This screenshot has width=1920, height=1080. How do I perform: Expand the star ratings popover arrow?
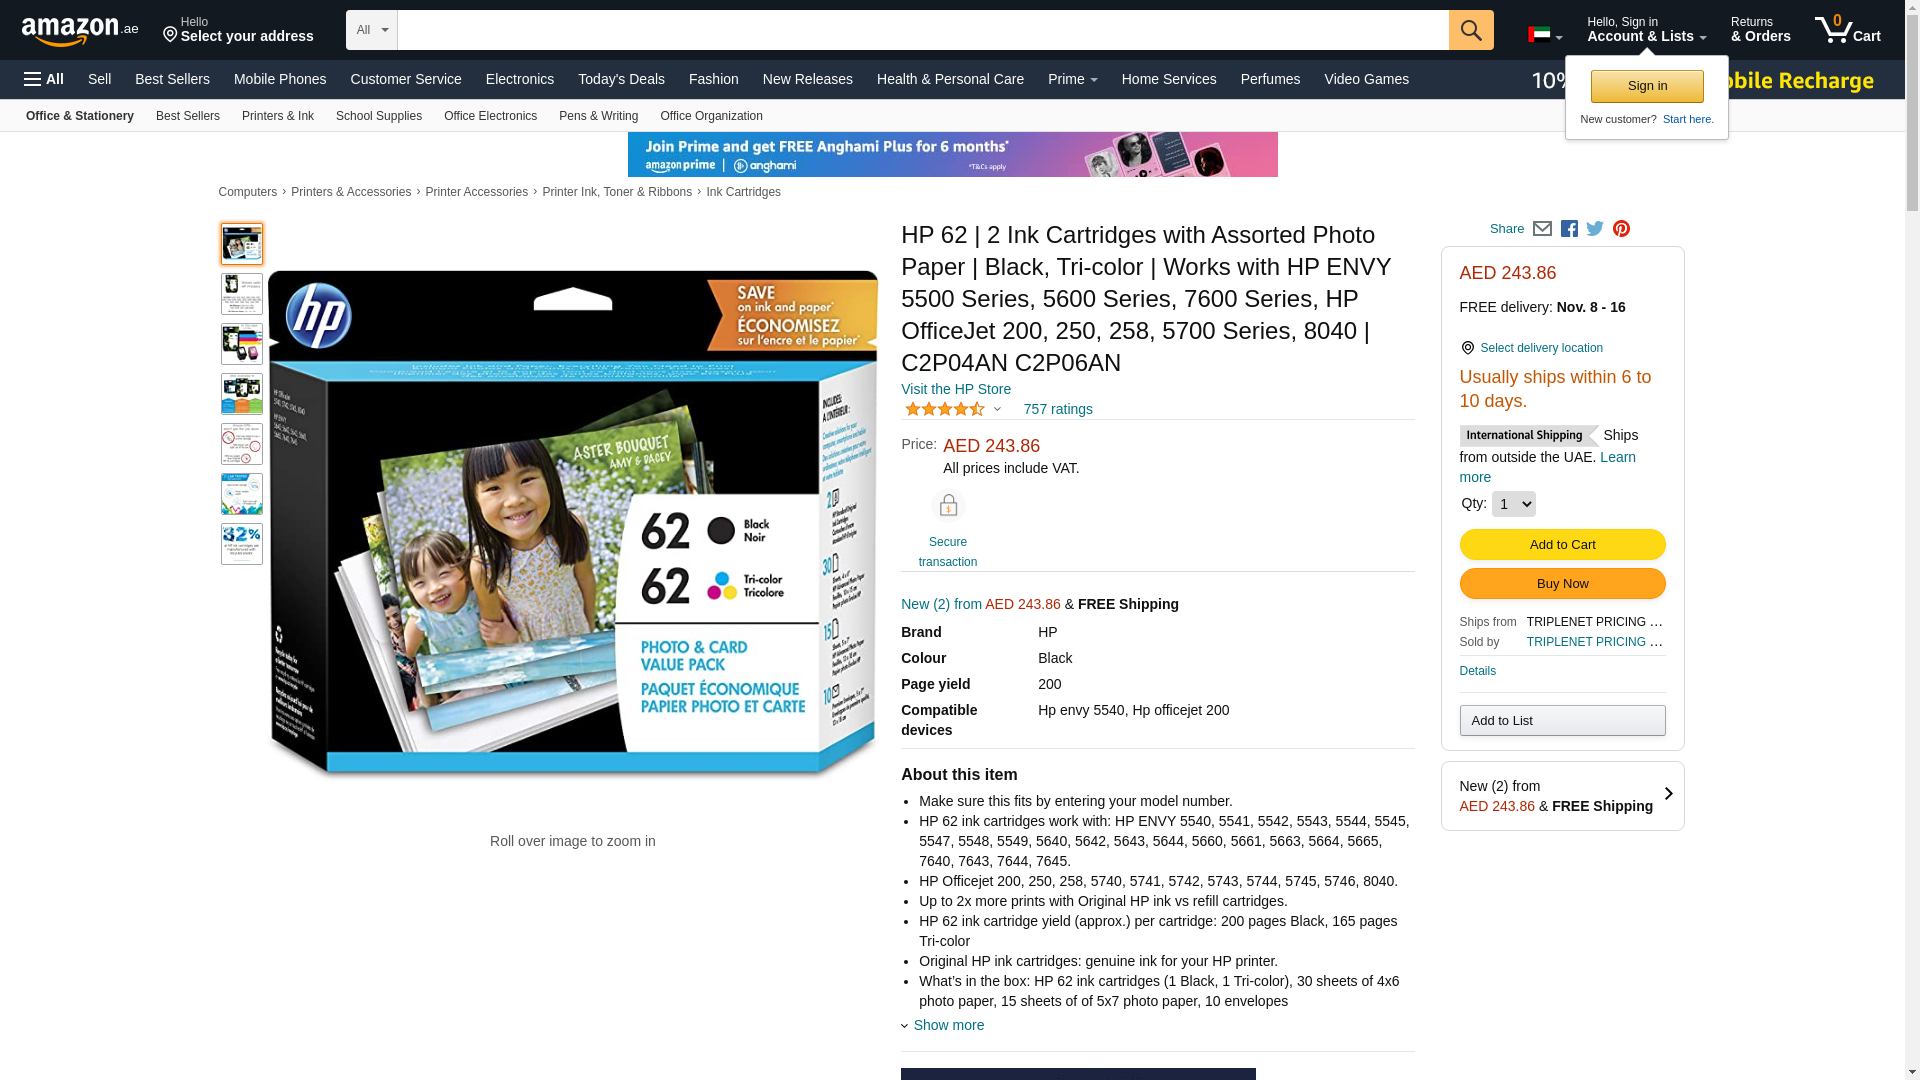pyautogui.click(x=997, y=409)
